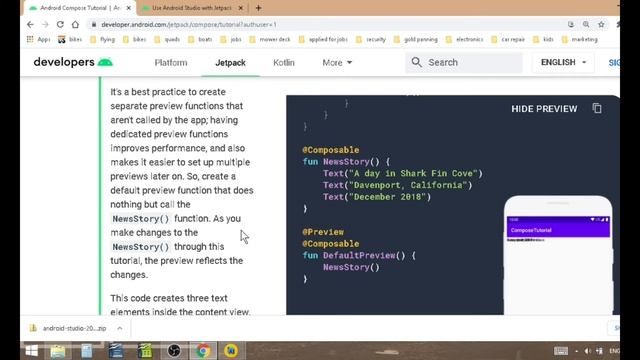Open the browser home page
This screenshot has width=640, height=360.
(75, 24)
